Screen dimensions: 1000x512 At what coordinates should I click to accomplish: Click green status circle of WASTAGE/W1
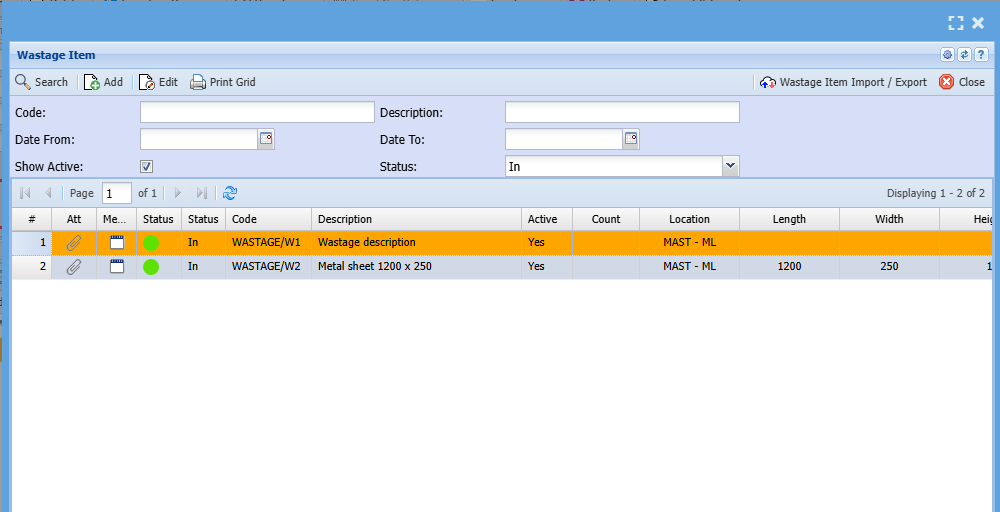click(x=151, y=242)
